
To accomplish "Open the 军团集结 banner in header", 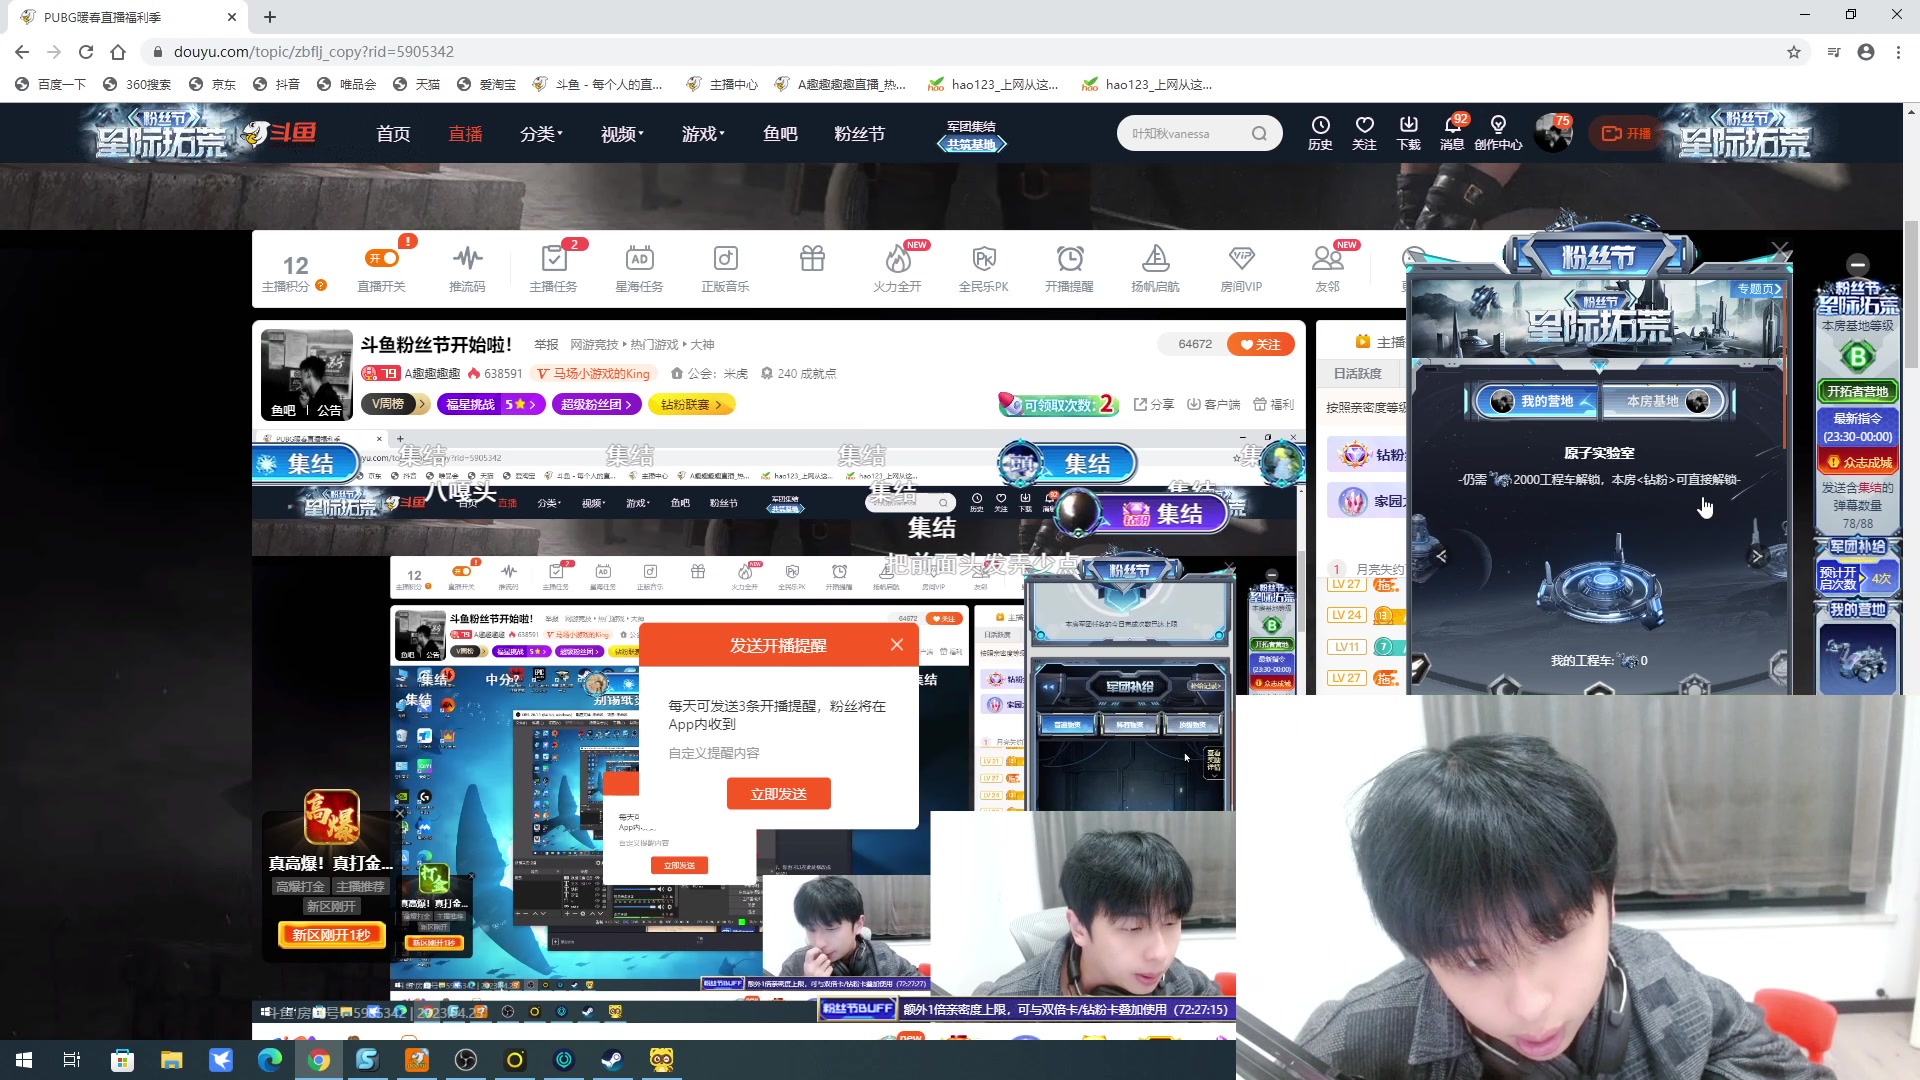I will coord(971,135).
